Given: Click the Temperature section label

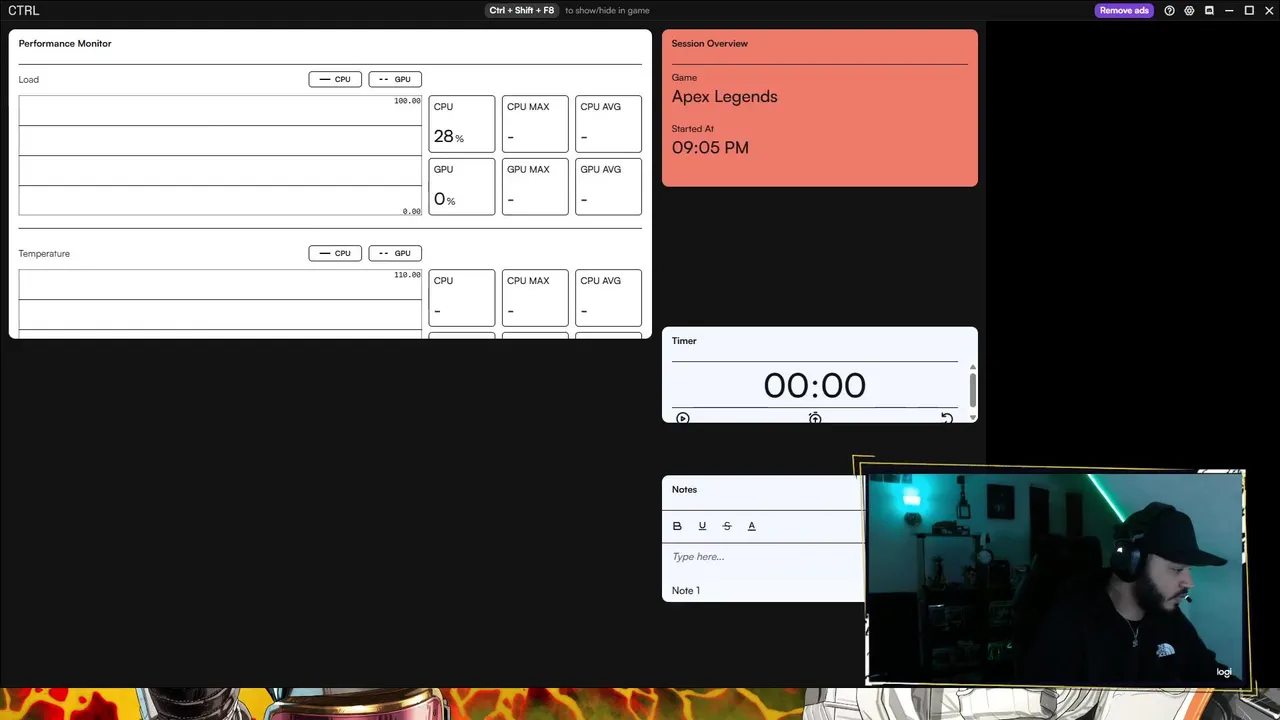Looking at the screenshot, I should click(44, 254).
